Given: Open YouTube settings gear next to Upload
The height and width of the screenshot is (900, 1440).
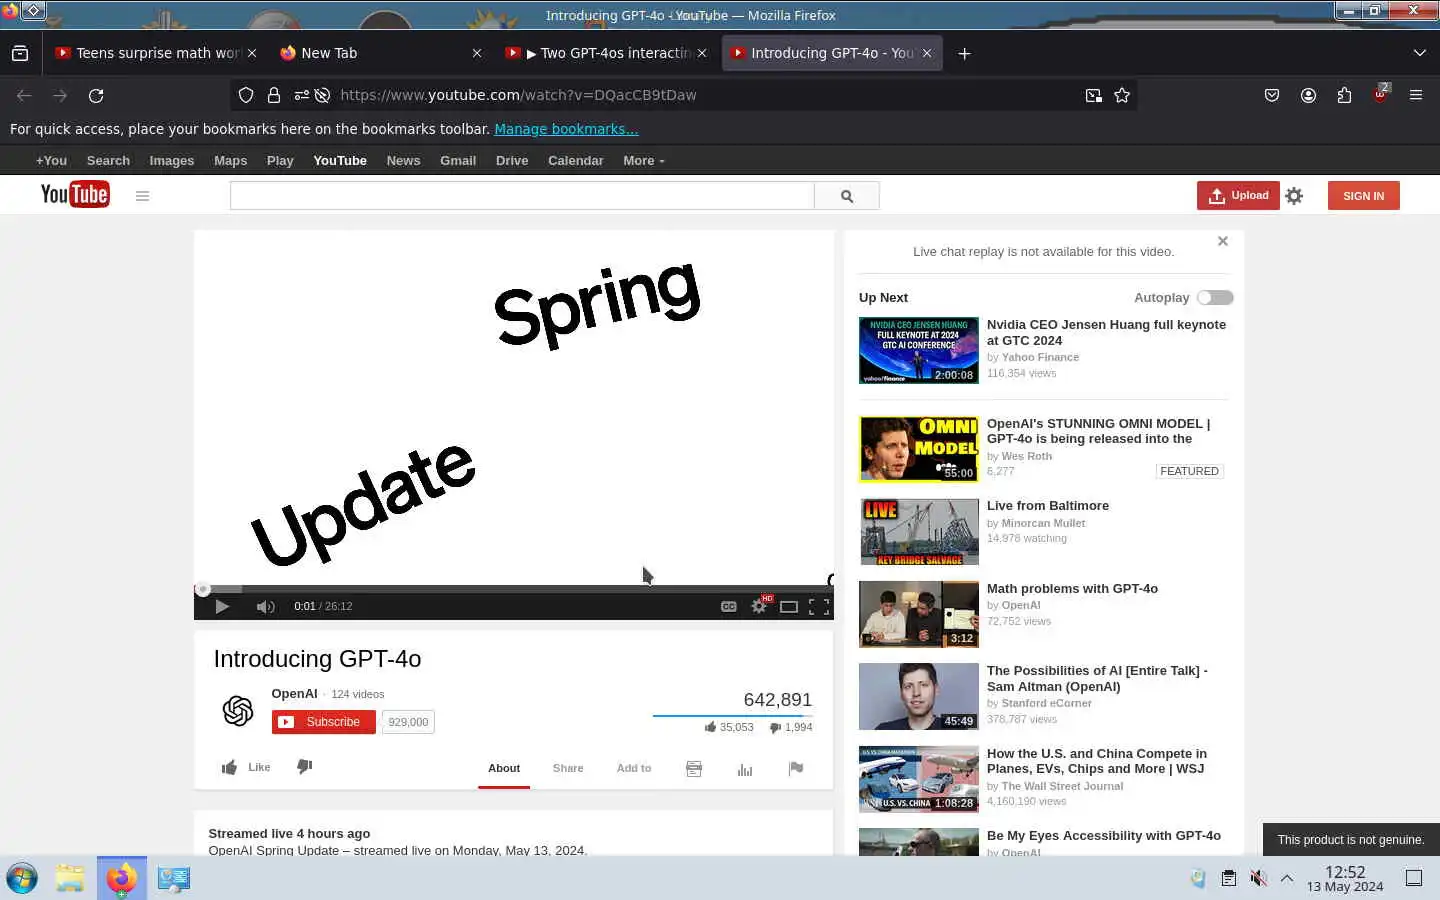Looking at the screenshot, I should pos(1295,196).
